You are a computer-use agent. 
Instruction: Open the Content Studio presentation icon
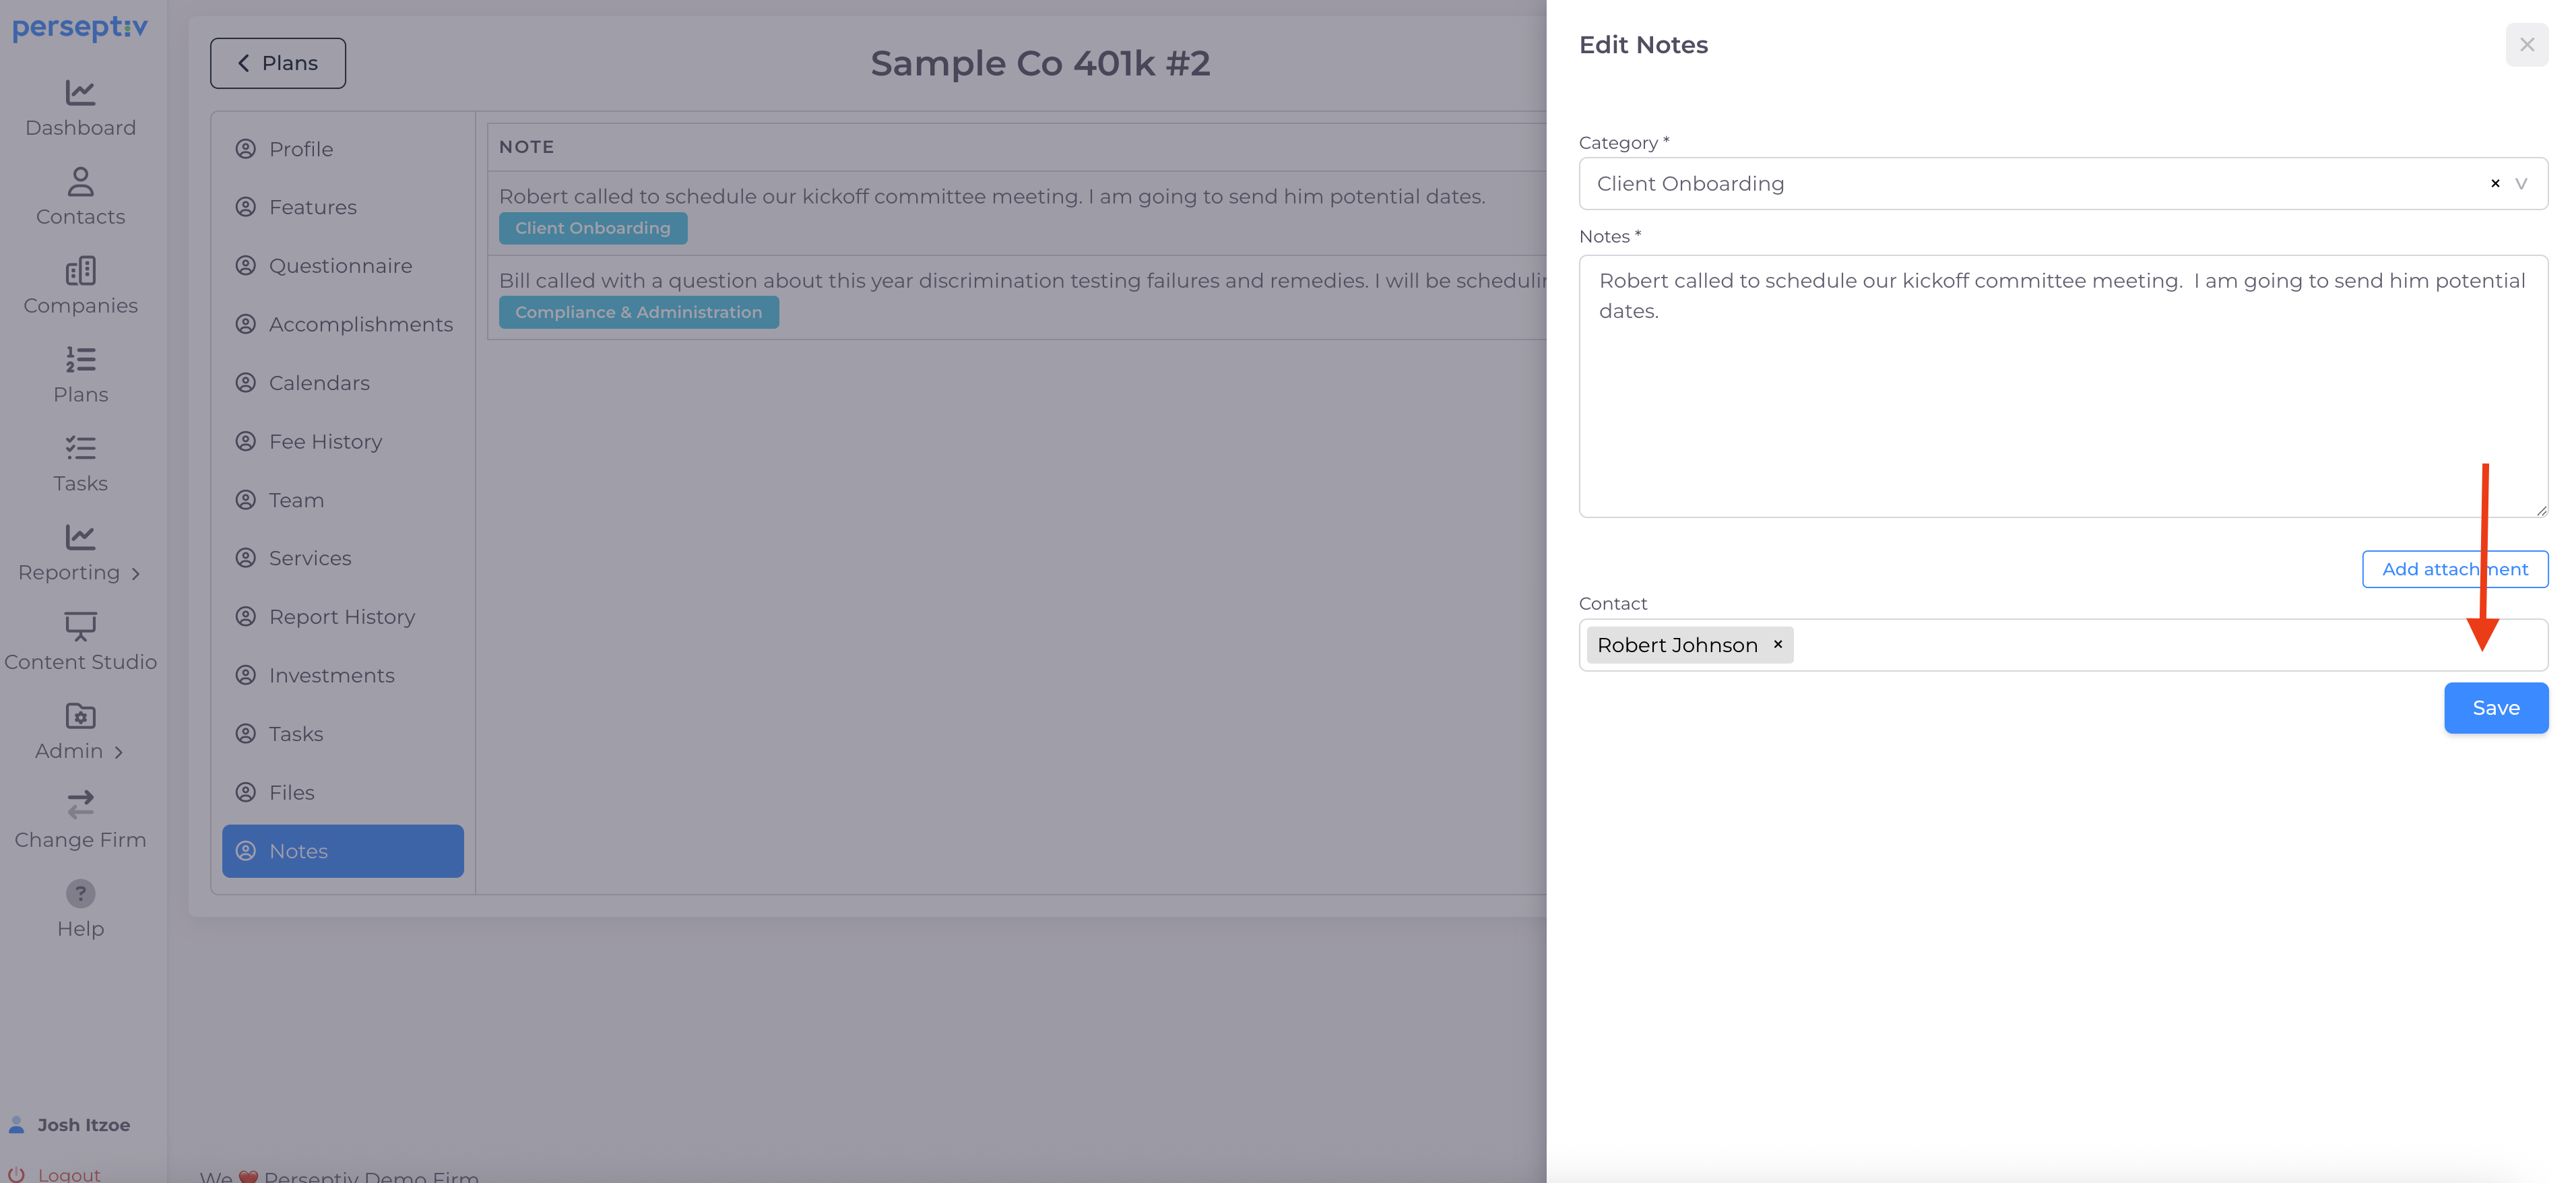[x=80, y=626]
